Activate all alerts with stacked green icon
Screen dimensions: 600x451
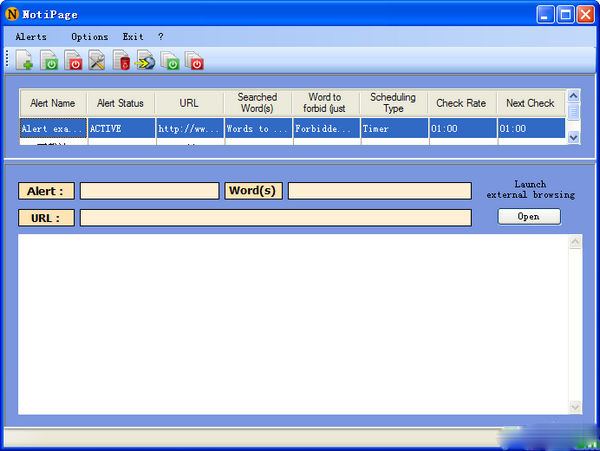pyautogui.click(x=171, y=62)
